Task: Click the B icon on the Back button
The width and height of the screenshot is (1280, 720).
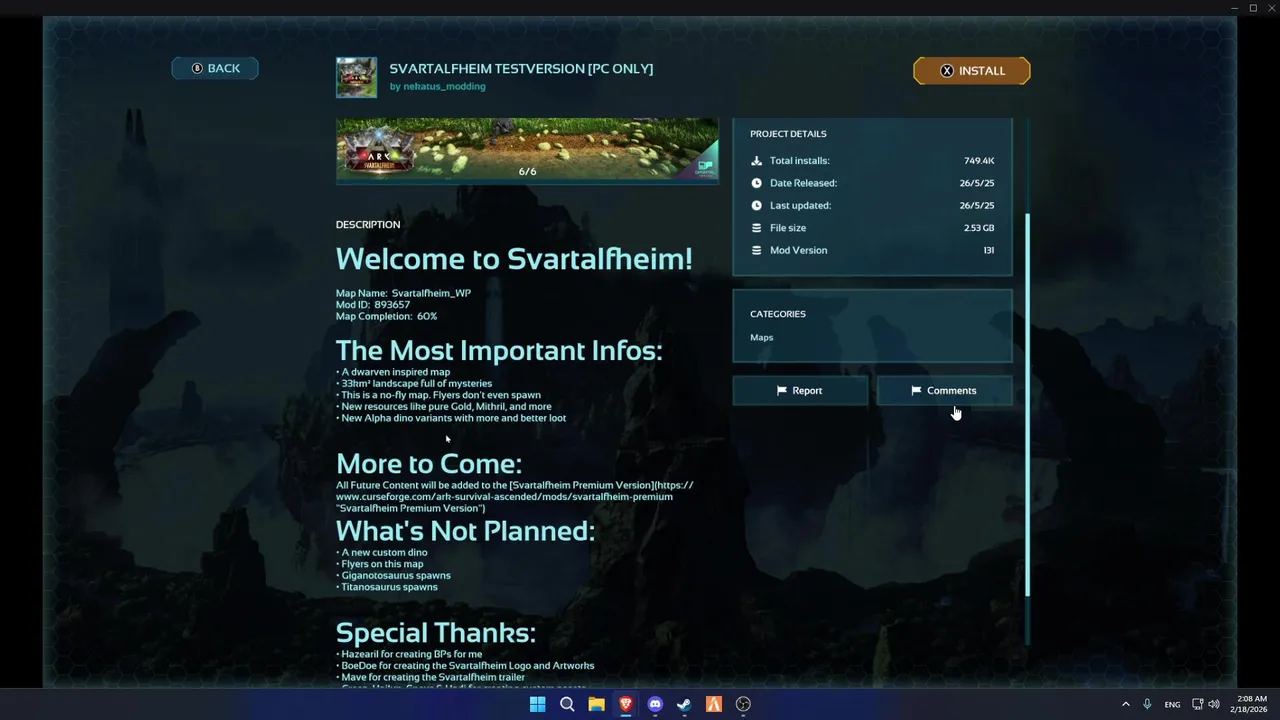Action: coord(197,68)
